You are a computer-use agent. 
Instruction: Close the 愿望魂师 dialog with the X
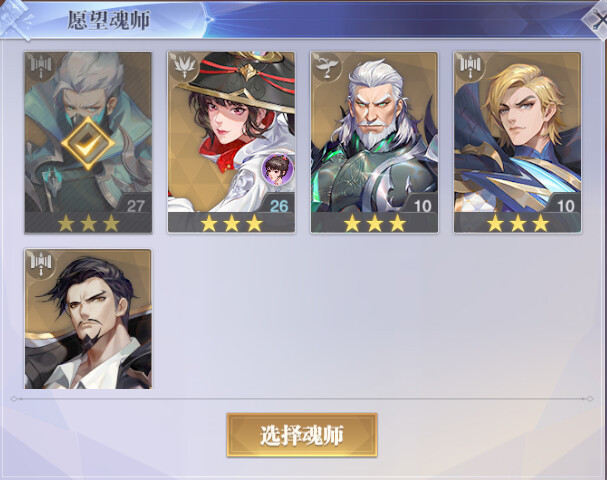(598, 20)
